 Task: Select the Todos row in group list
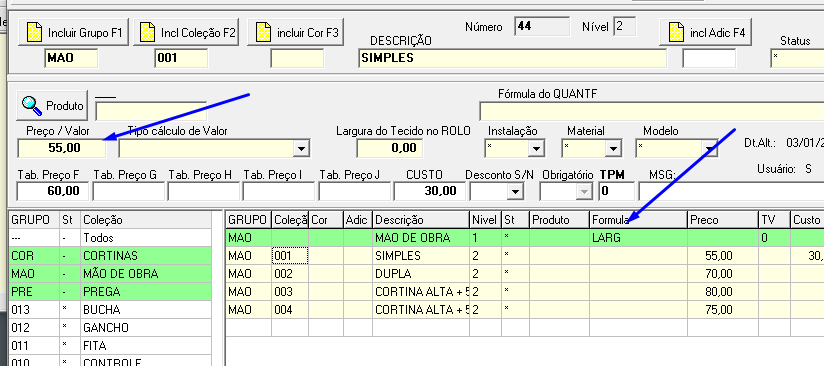click(x=110, y=238)
